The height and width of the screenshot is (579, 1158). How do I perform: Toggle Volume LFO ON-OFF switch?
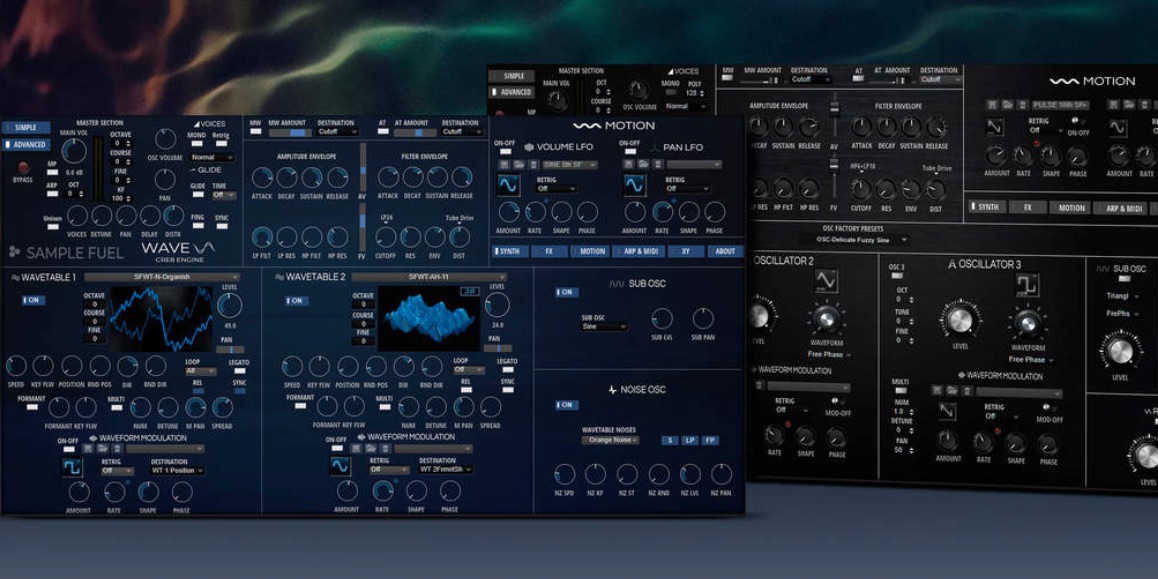tap(504, 153)
